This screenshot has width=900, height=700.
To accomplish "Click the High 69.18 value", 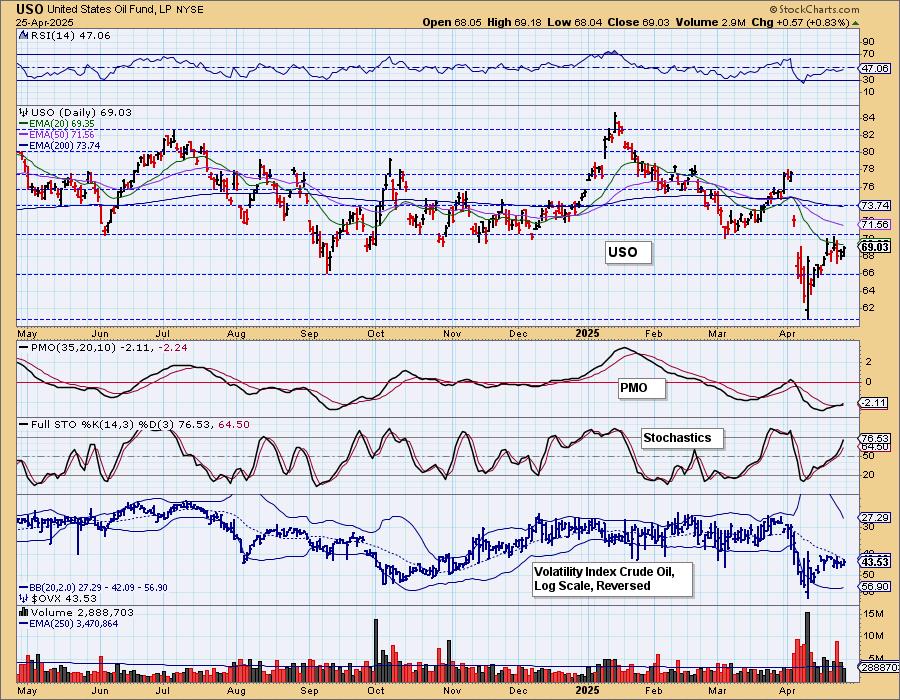I will [x=514, y=22].
